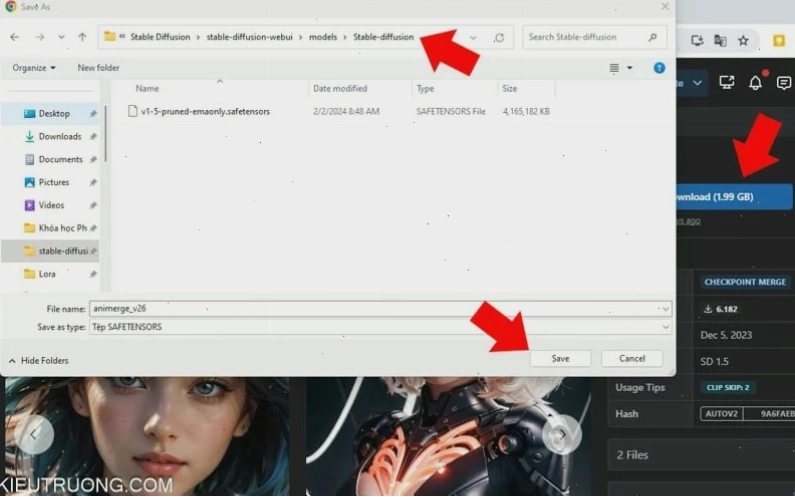Screen dimensions: 795x497
Task: Open 'Save as type' Tệp SAFETENSORS dropdown
Action: tap(380, 327)
